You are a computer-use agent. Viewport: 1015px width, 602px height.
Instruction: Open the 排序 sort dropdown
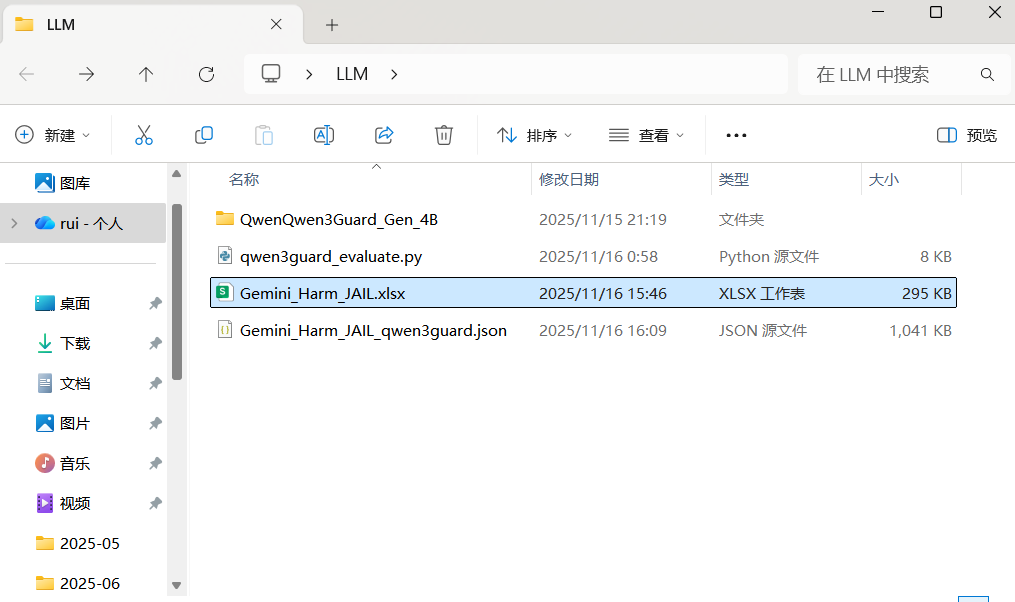pos(535,135)
